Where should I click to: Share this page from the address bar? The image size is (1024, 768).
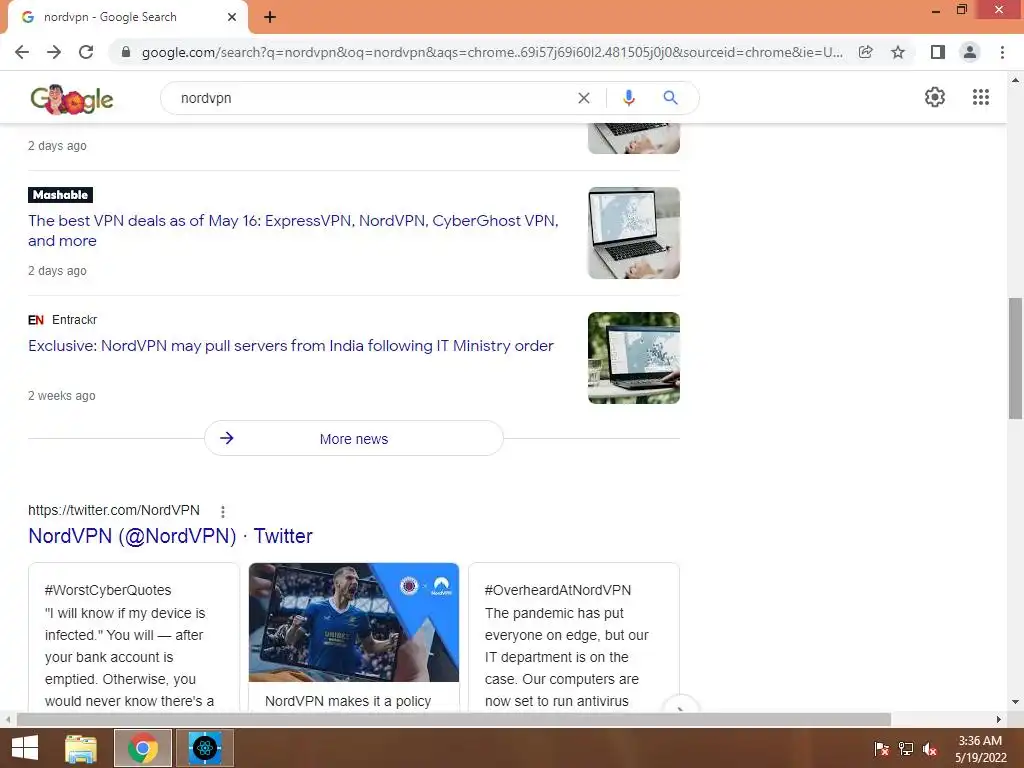[865, 52]
